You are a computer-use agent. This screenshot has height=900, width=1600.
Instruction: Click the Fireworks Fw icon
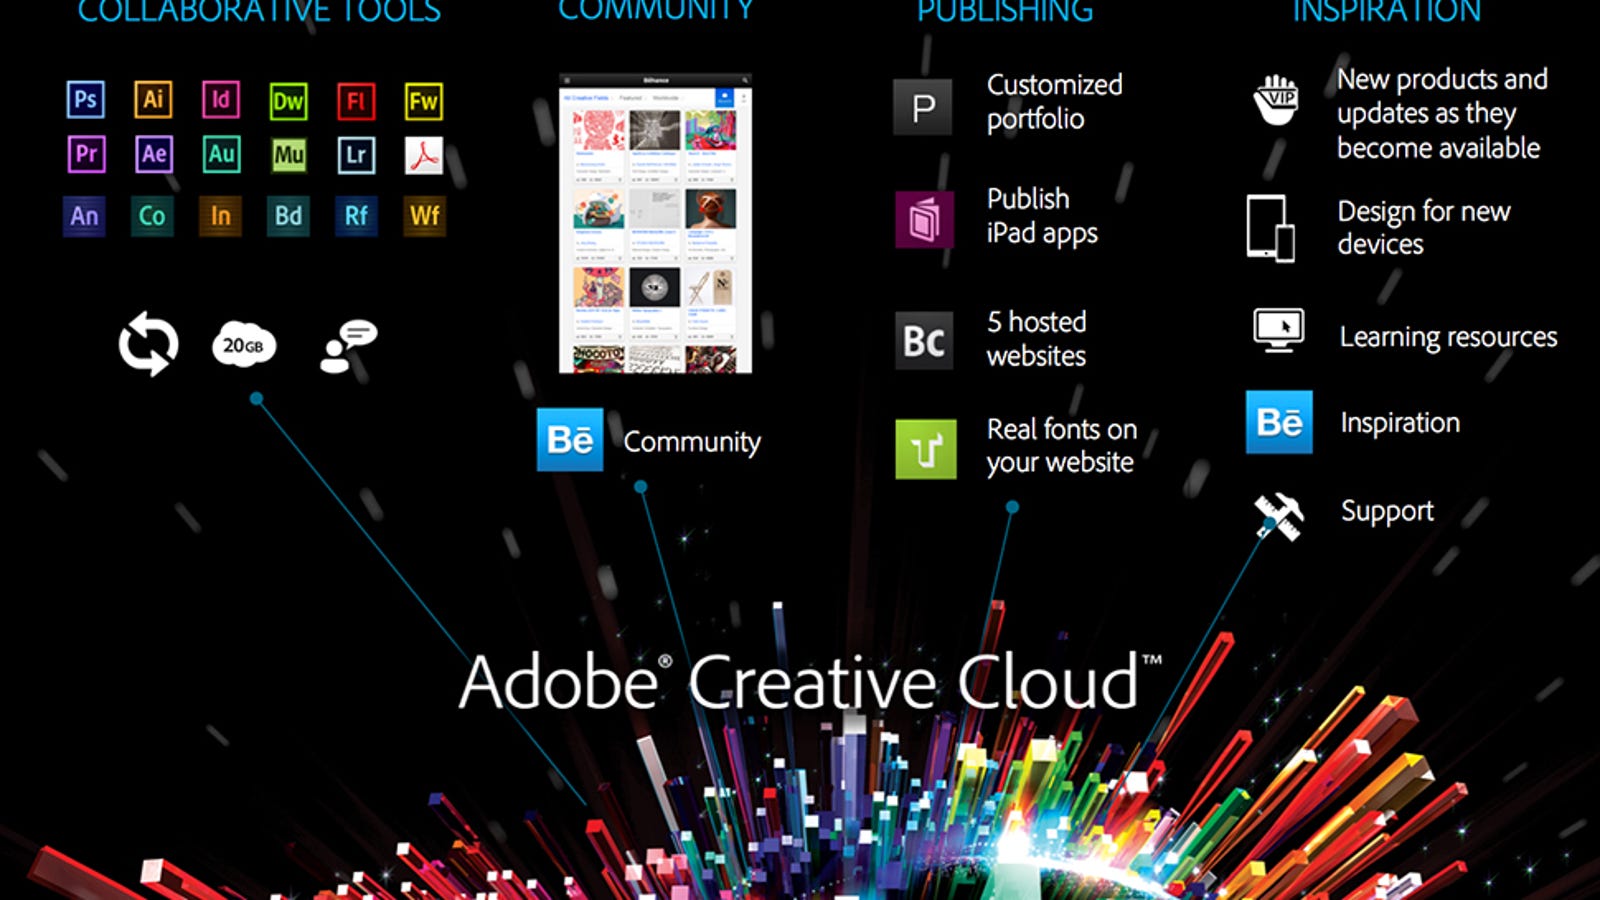423,101
